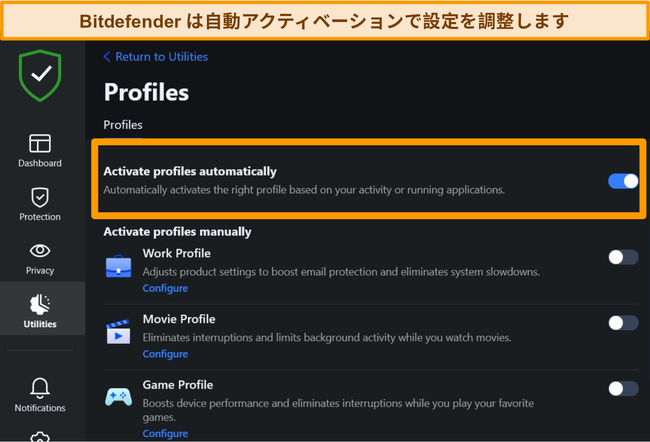This screenshot has height=442, width=650.
Task: Click the 'Adjusts product settings to boost email' description
Action: click(341, 272)
